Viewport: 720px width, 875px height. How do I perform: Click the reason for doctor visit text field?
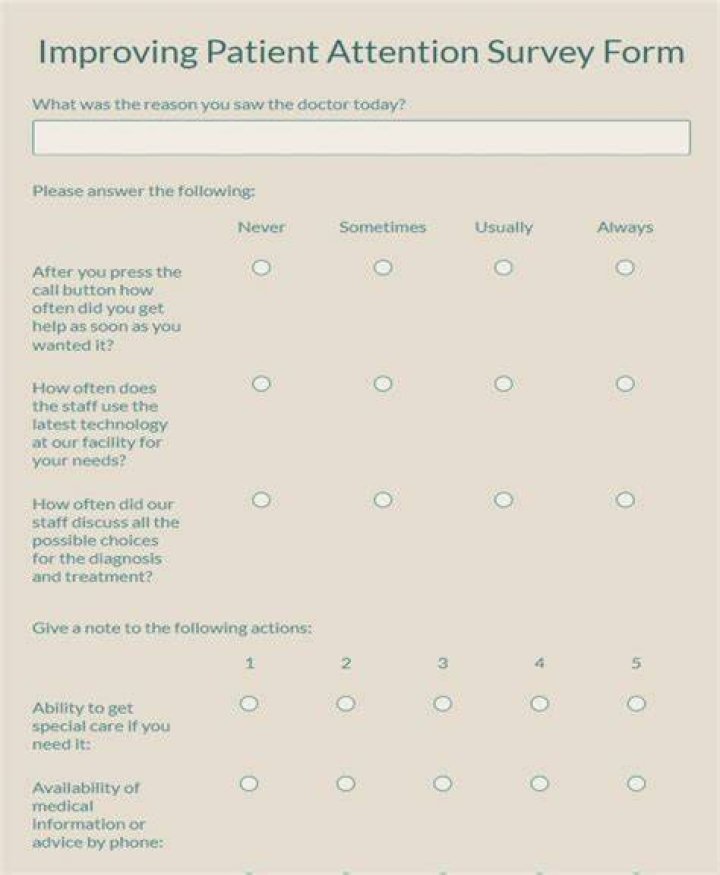click(361, 137)
